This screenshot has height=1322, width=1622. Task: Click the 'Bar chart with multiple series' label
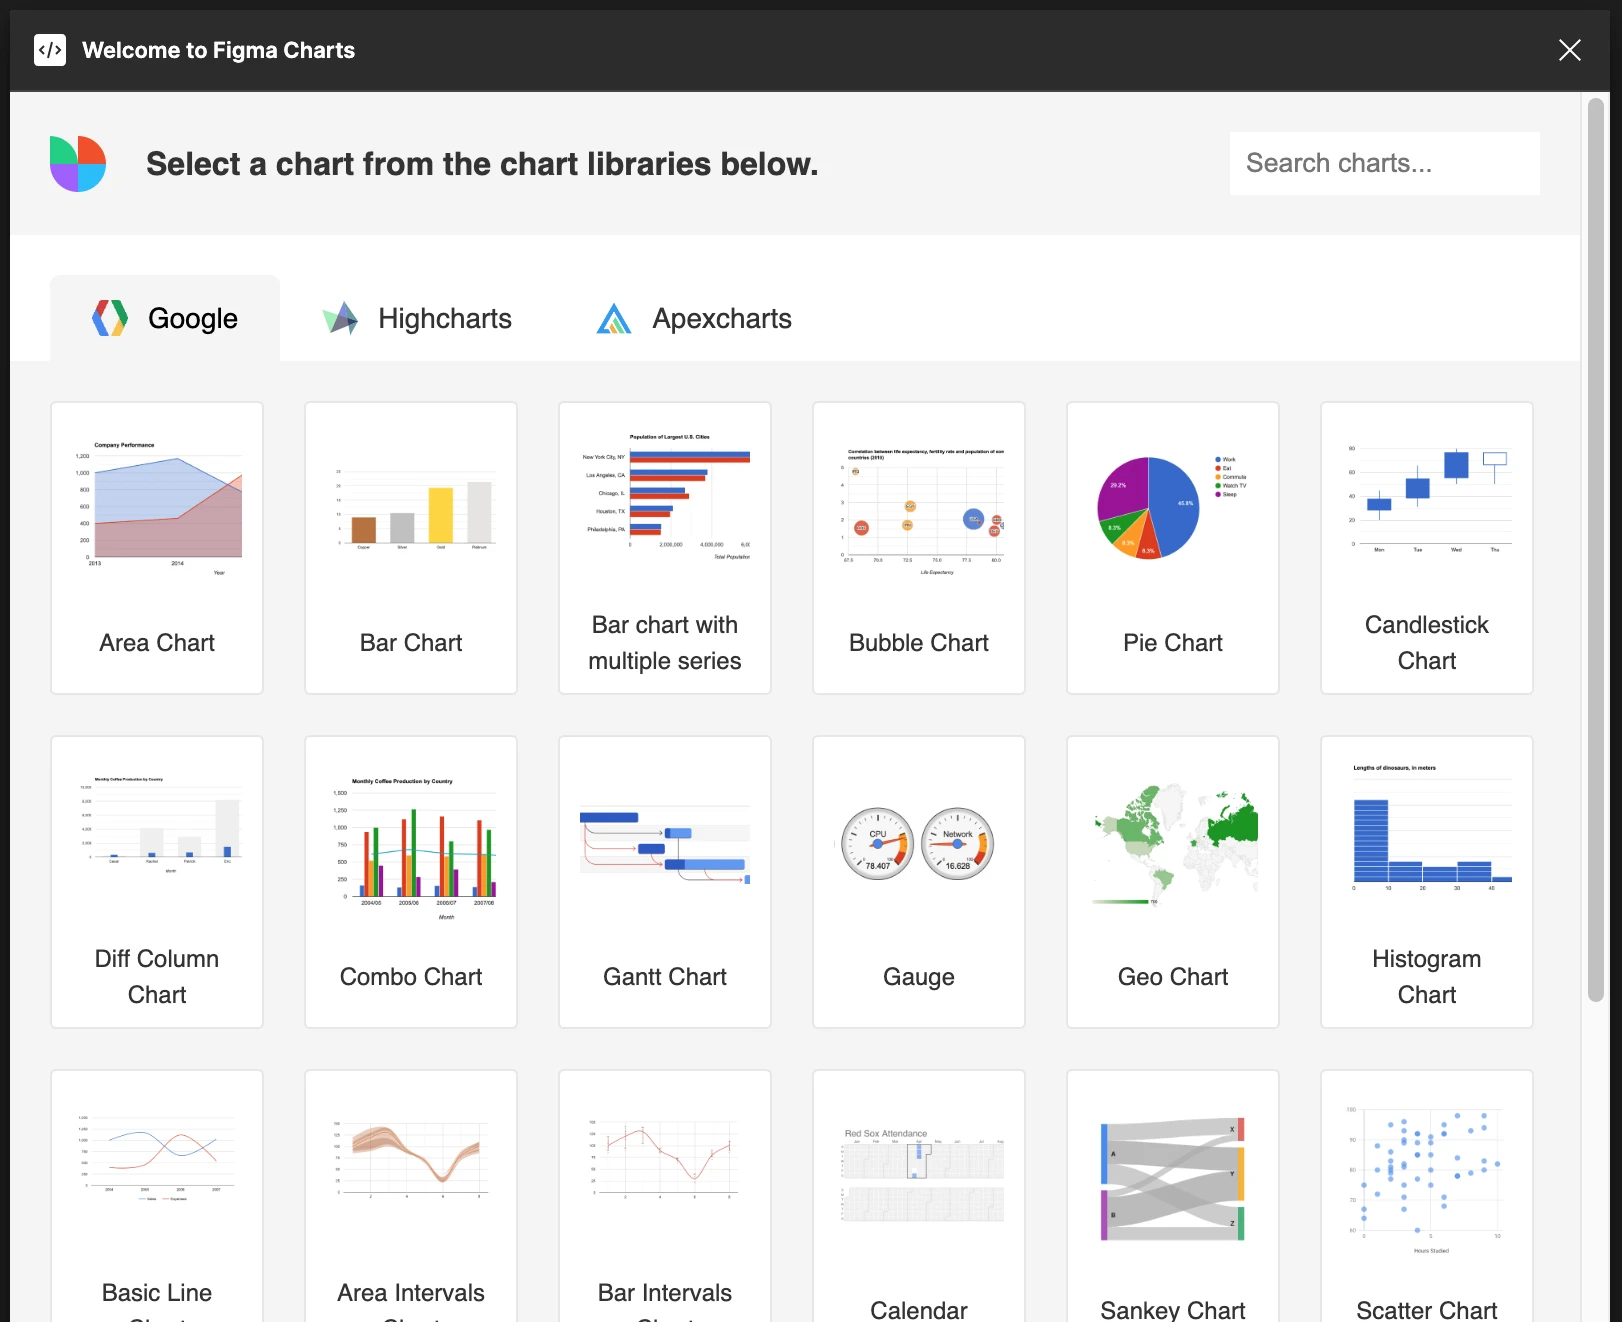pyautogui.click(x=665, y=643)
